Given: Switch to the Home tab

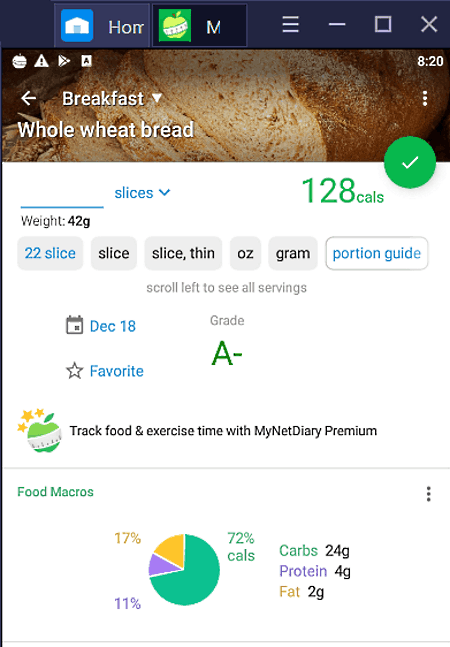Looking at the screenshot, I should [x=102, y=26].
